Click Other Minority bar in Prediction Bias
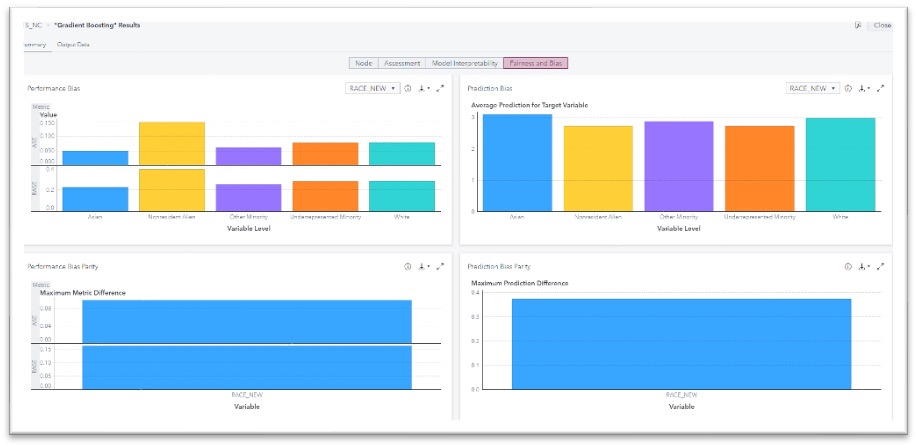This screenshot has width=916, height=445. [x=679, y=166]
